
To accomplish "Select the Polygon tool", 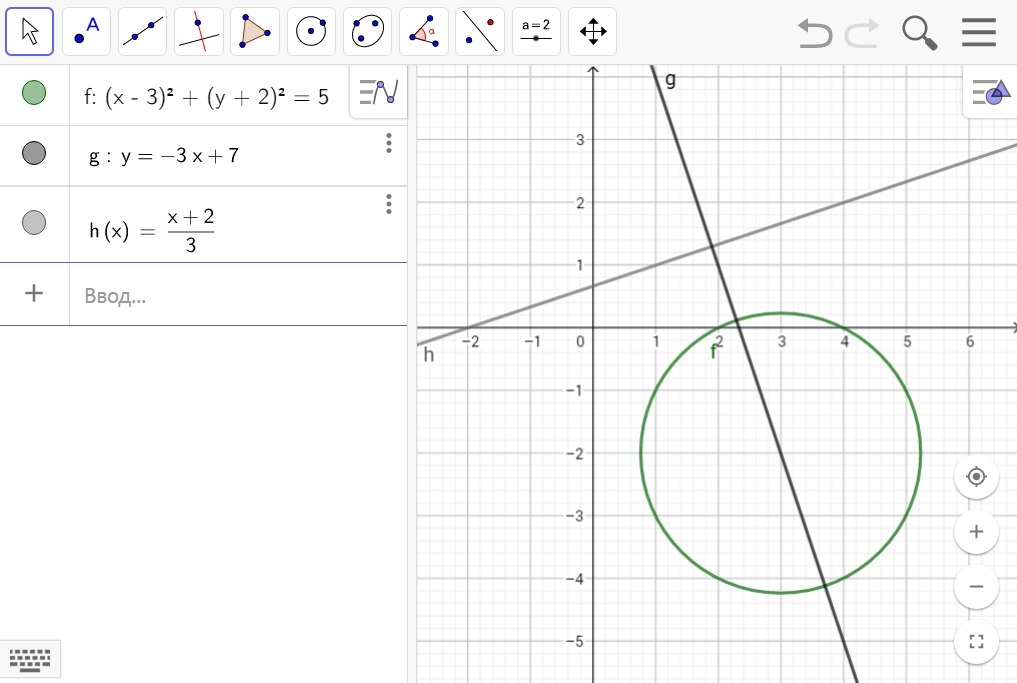I will pyautogui.click(x=254, y=31).
